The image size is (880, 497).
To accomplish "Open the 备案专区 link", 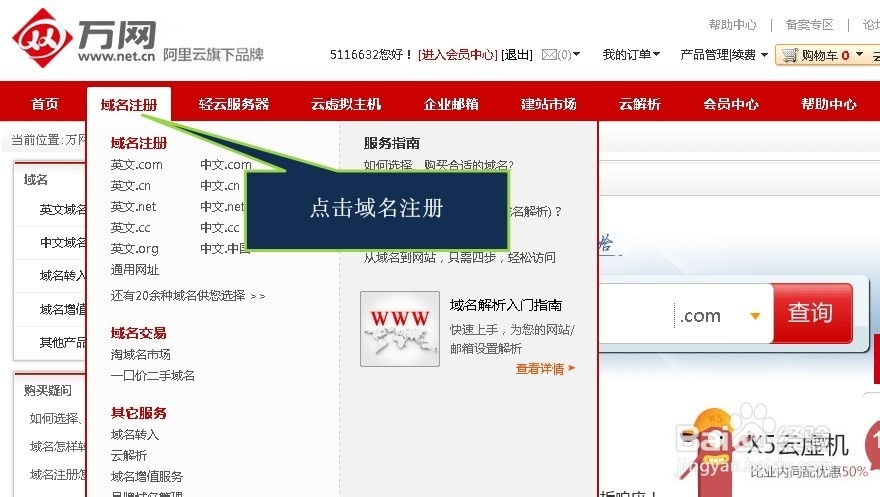I will pos(809,25).
